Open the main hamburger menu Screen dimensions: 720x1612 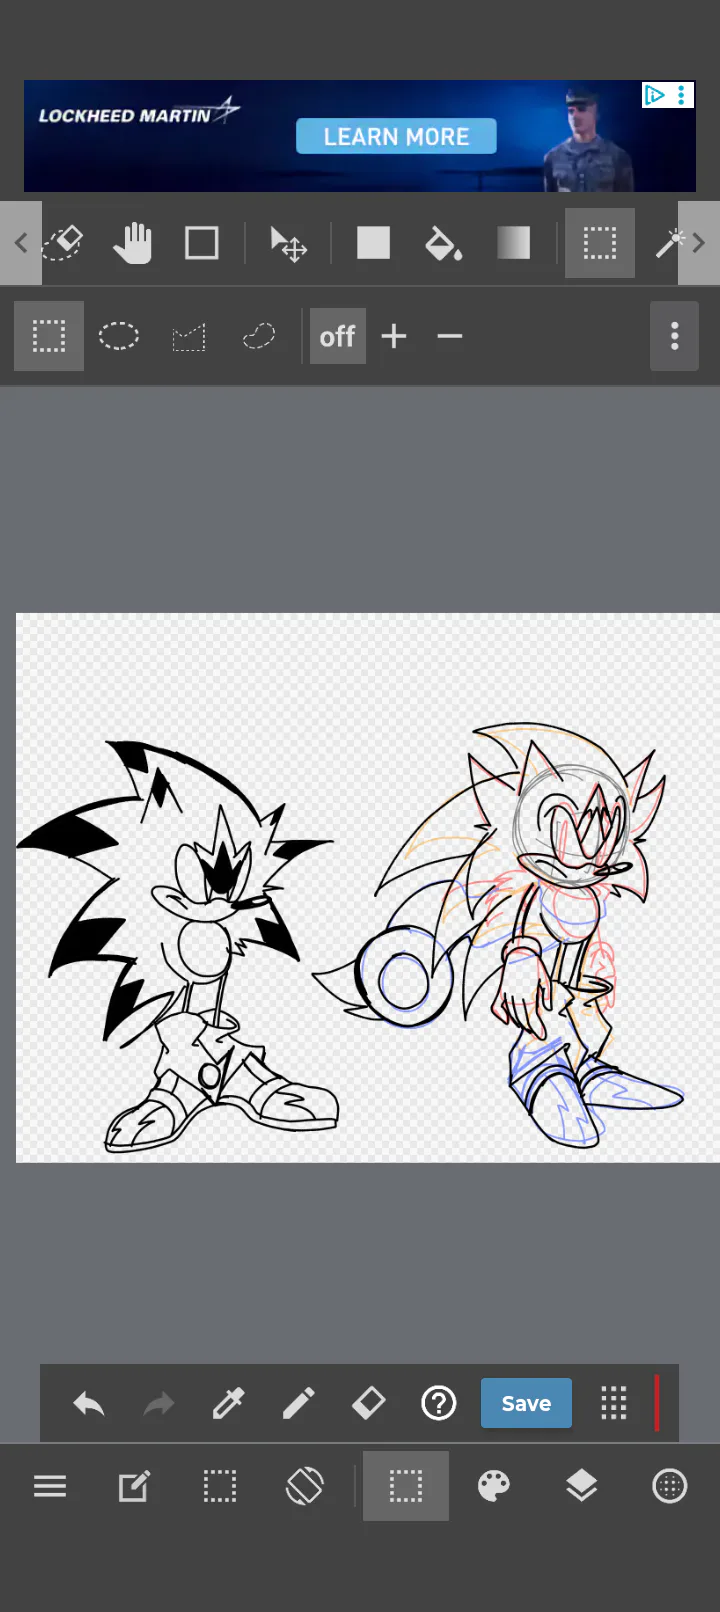click(x=50, y=1486)
